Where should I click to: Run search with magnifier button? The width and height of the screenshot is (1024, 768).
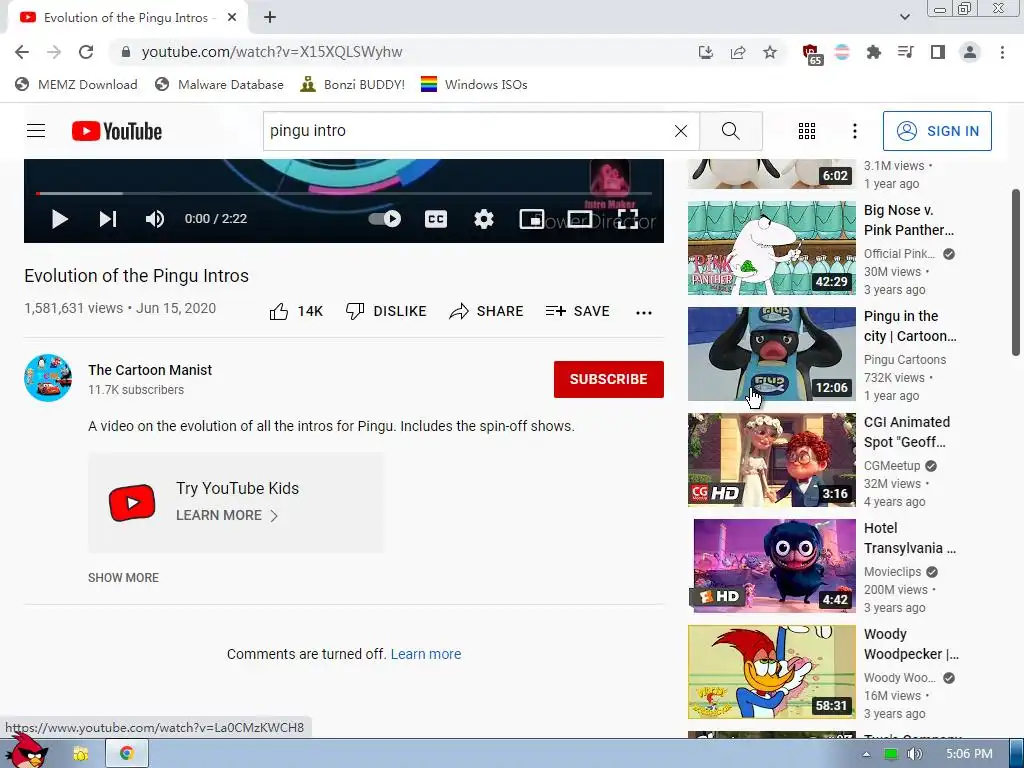731,131
